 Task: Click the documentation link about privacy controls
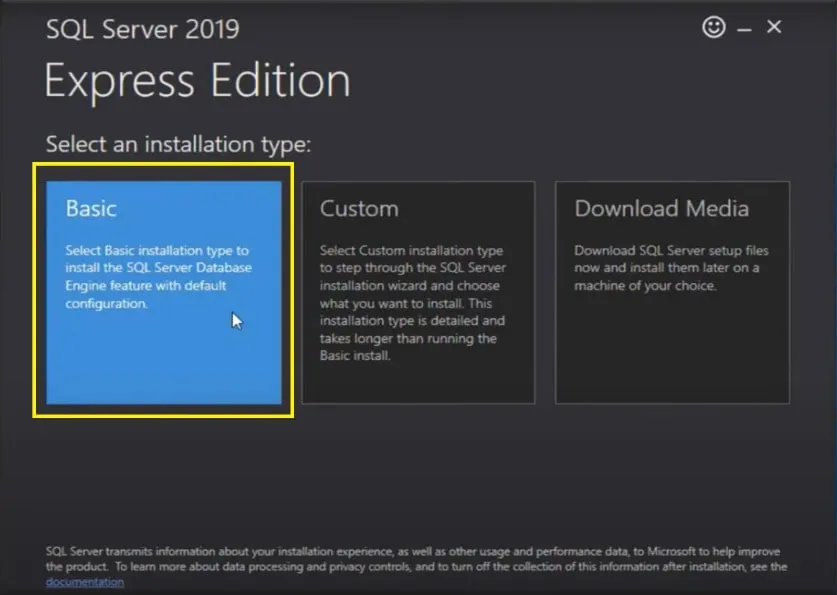(85, 583)
